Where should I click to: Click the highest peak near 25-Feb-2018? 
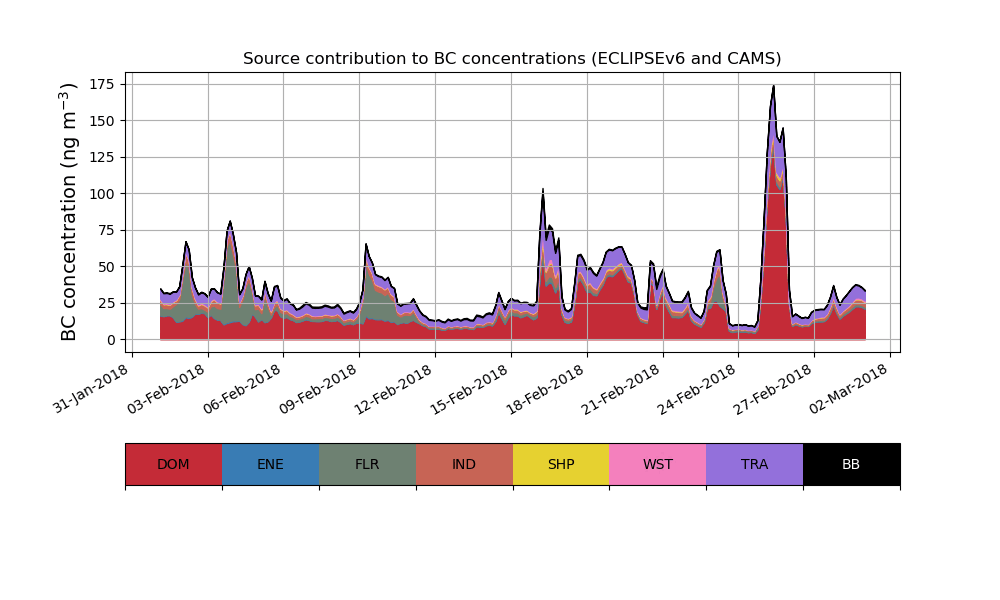(773, 87)
